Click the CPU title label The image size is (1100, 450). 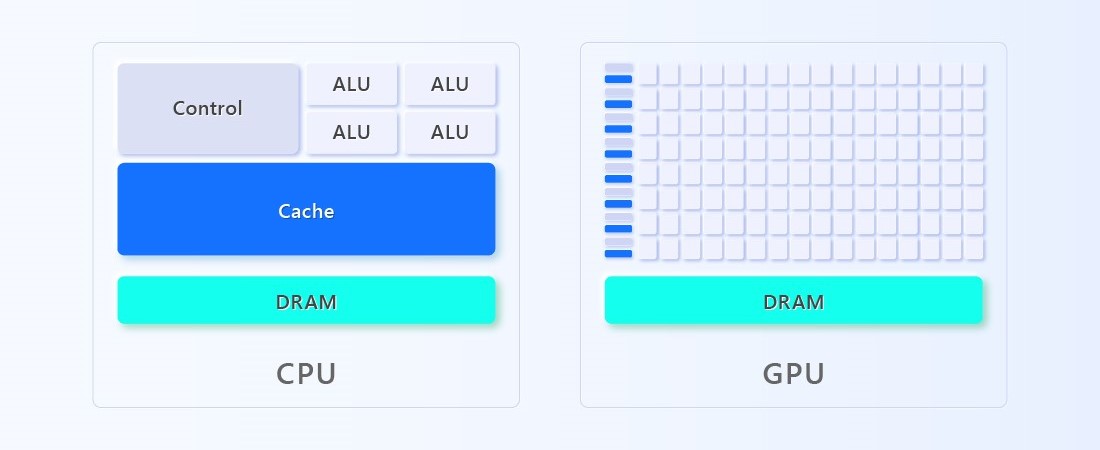tap(306, 374)
